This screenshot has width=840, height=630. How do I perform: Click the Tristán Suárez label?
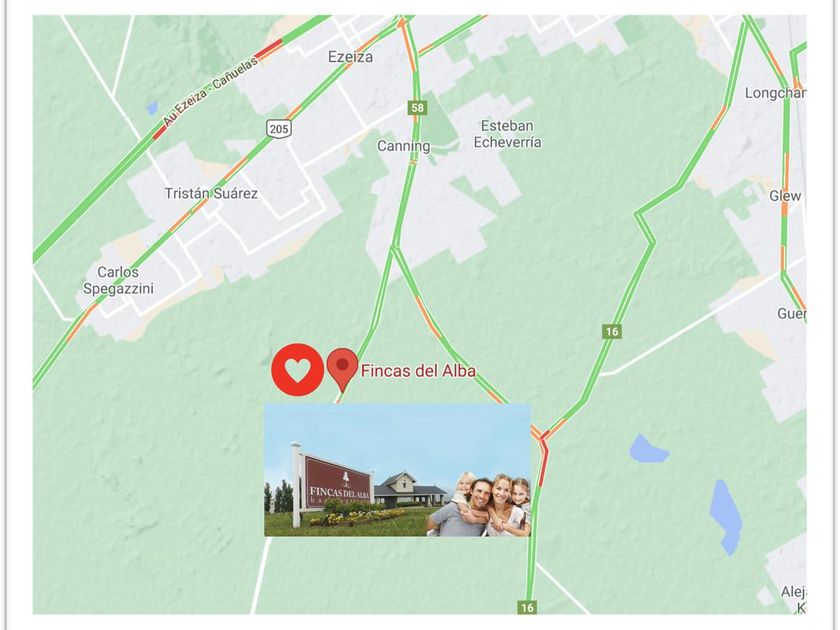pyautogui.click(x=211, y=193)
